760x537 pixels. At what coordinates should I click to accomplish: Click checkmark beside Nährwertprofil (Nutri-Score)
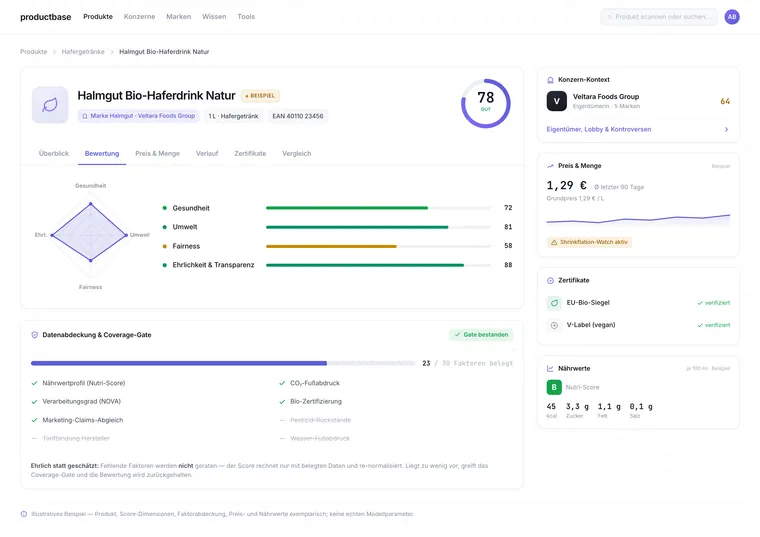(x=34, y=383)
